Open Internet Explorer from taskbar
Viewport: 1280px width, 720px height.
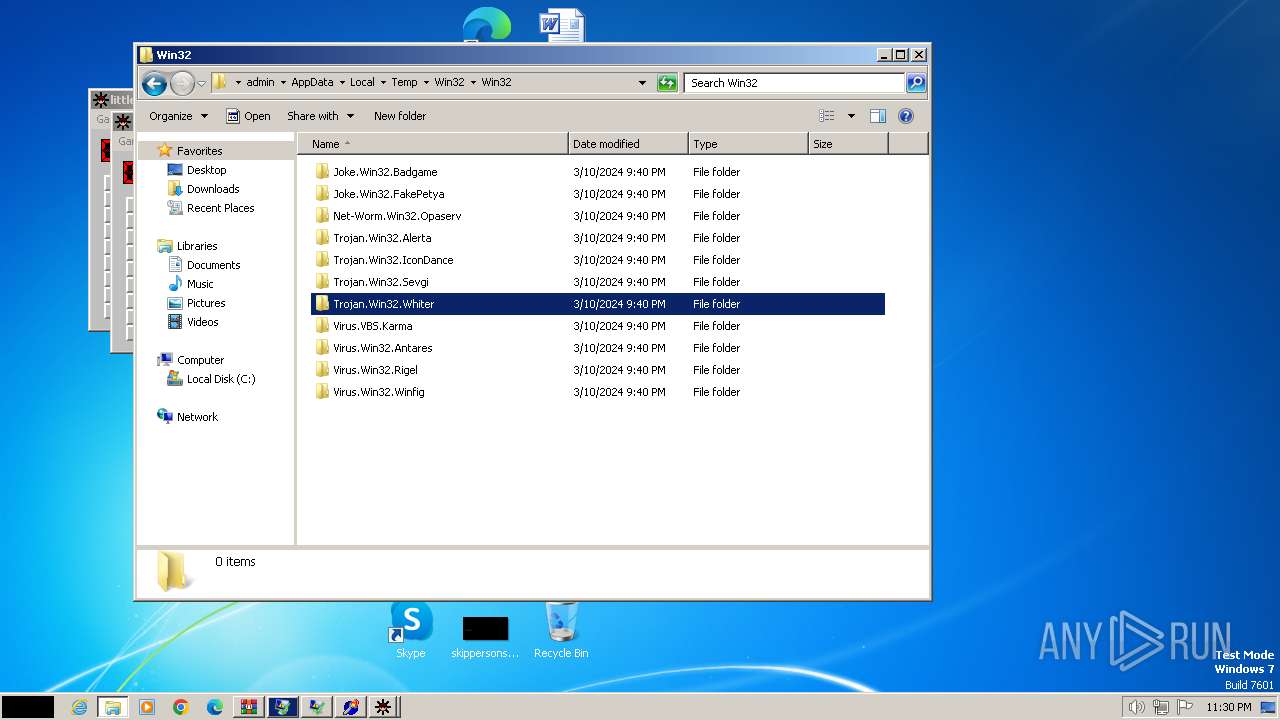click(x=79, y=707)
